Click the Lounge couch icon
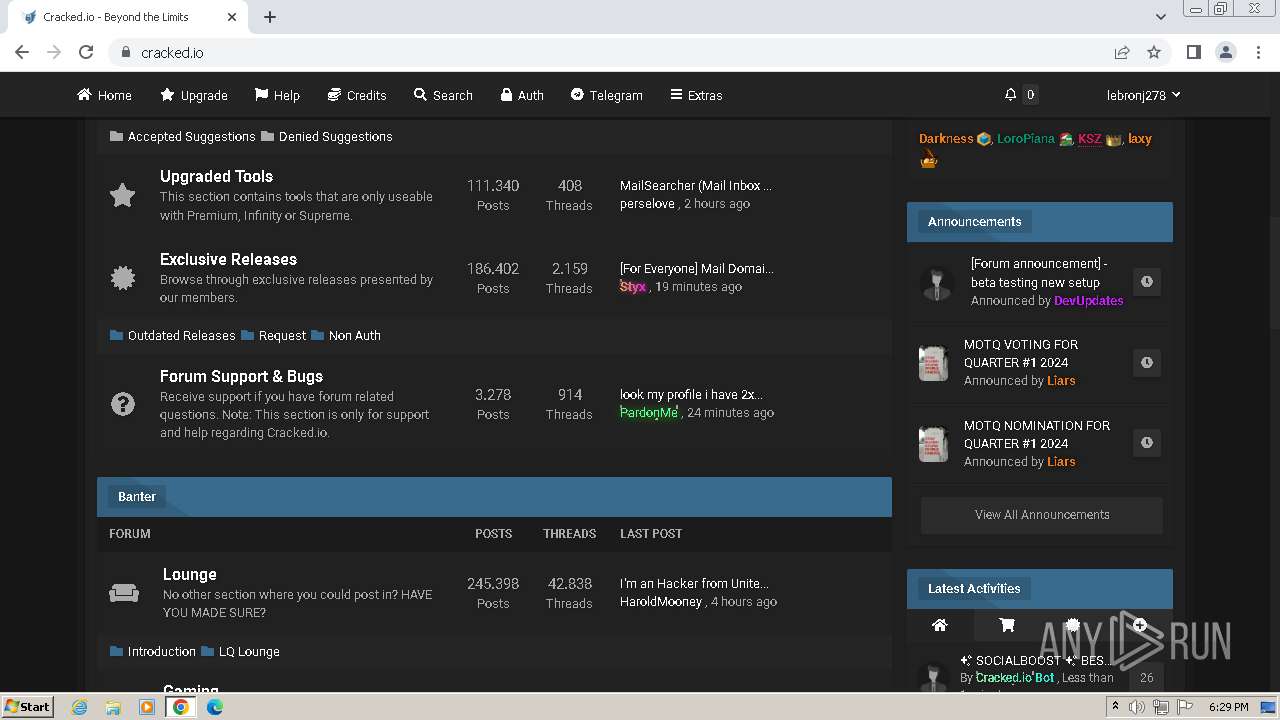This screenshot has width=1280, height=720. (x=124, y=593)
